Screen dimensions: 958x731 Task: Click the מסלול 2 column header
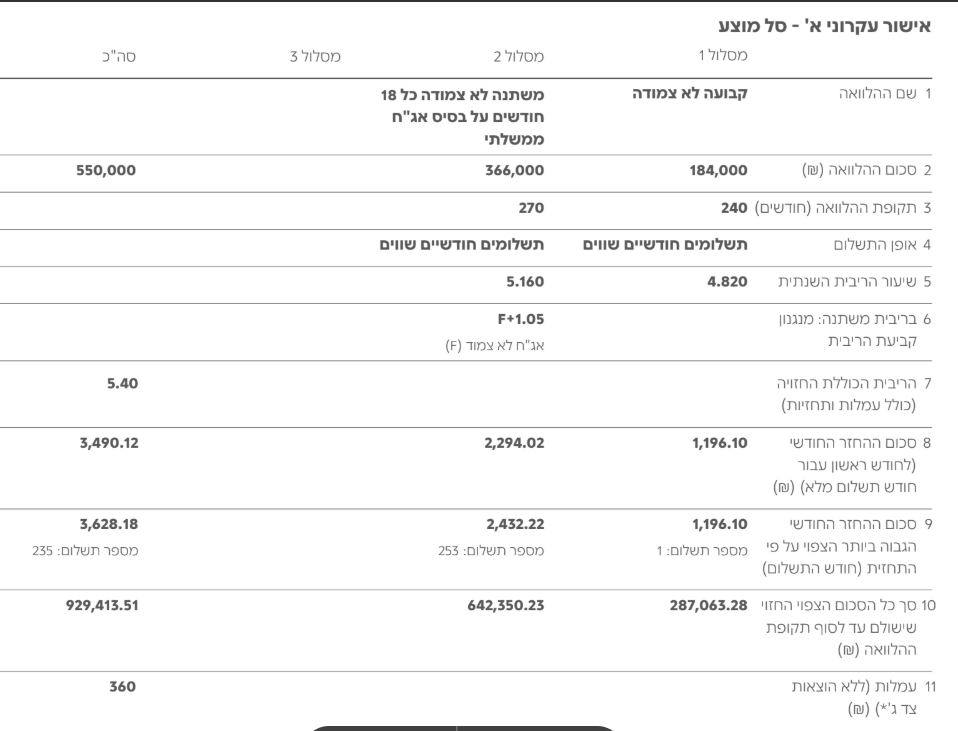(518, 54)
